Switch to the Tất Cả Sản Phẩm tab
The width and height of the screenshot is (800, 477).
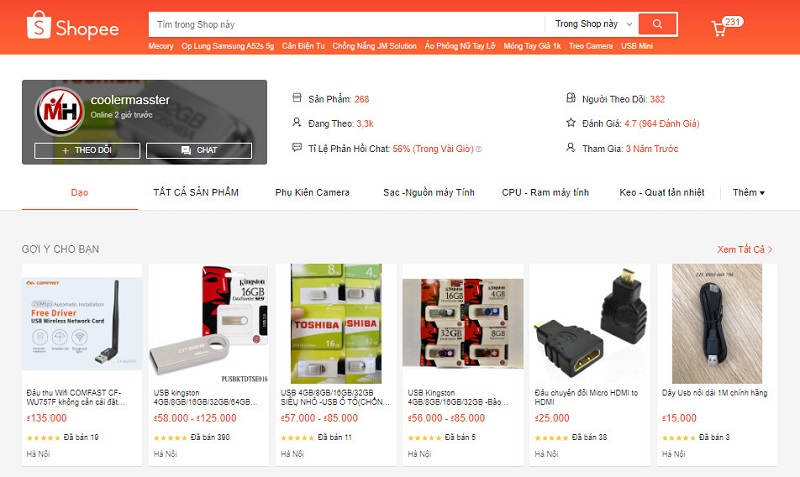(x=196, y=192)
